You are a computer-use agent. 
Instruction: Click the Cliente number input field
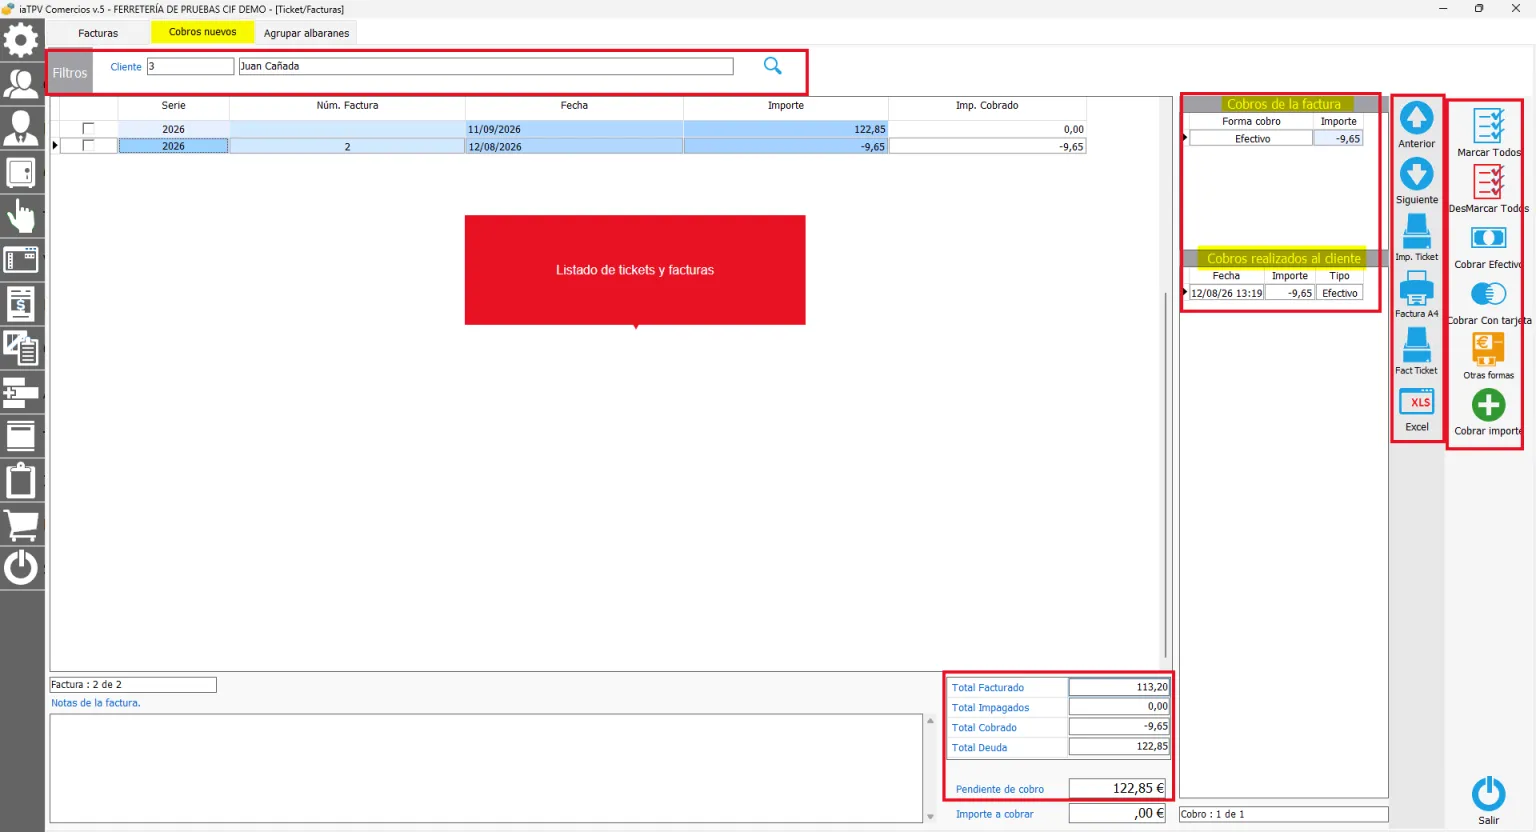(x=190, y=66)
